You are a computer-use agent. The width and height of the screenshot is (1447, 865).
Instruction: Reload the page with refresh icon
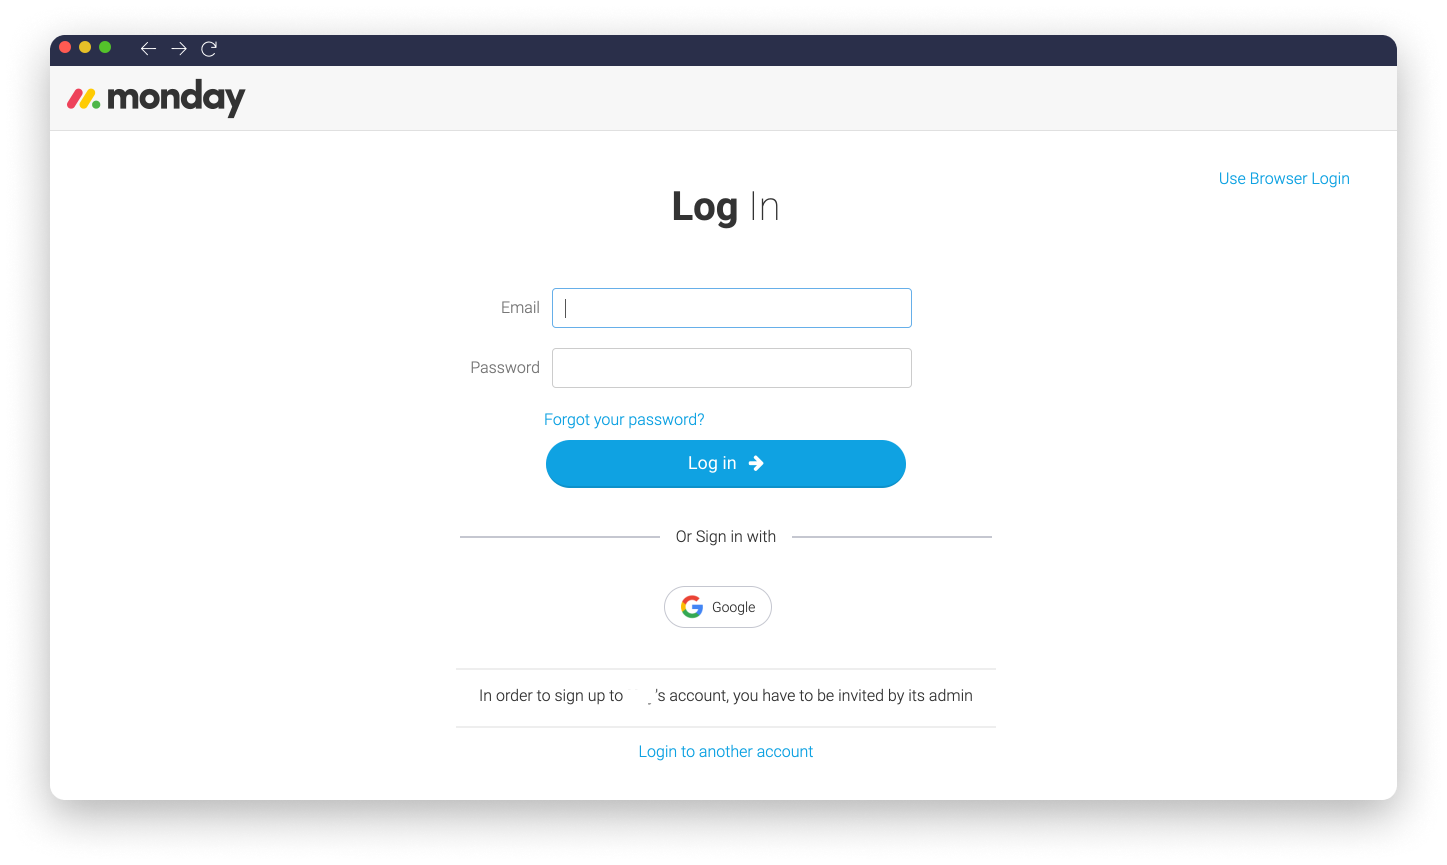pos(209,48)
